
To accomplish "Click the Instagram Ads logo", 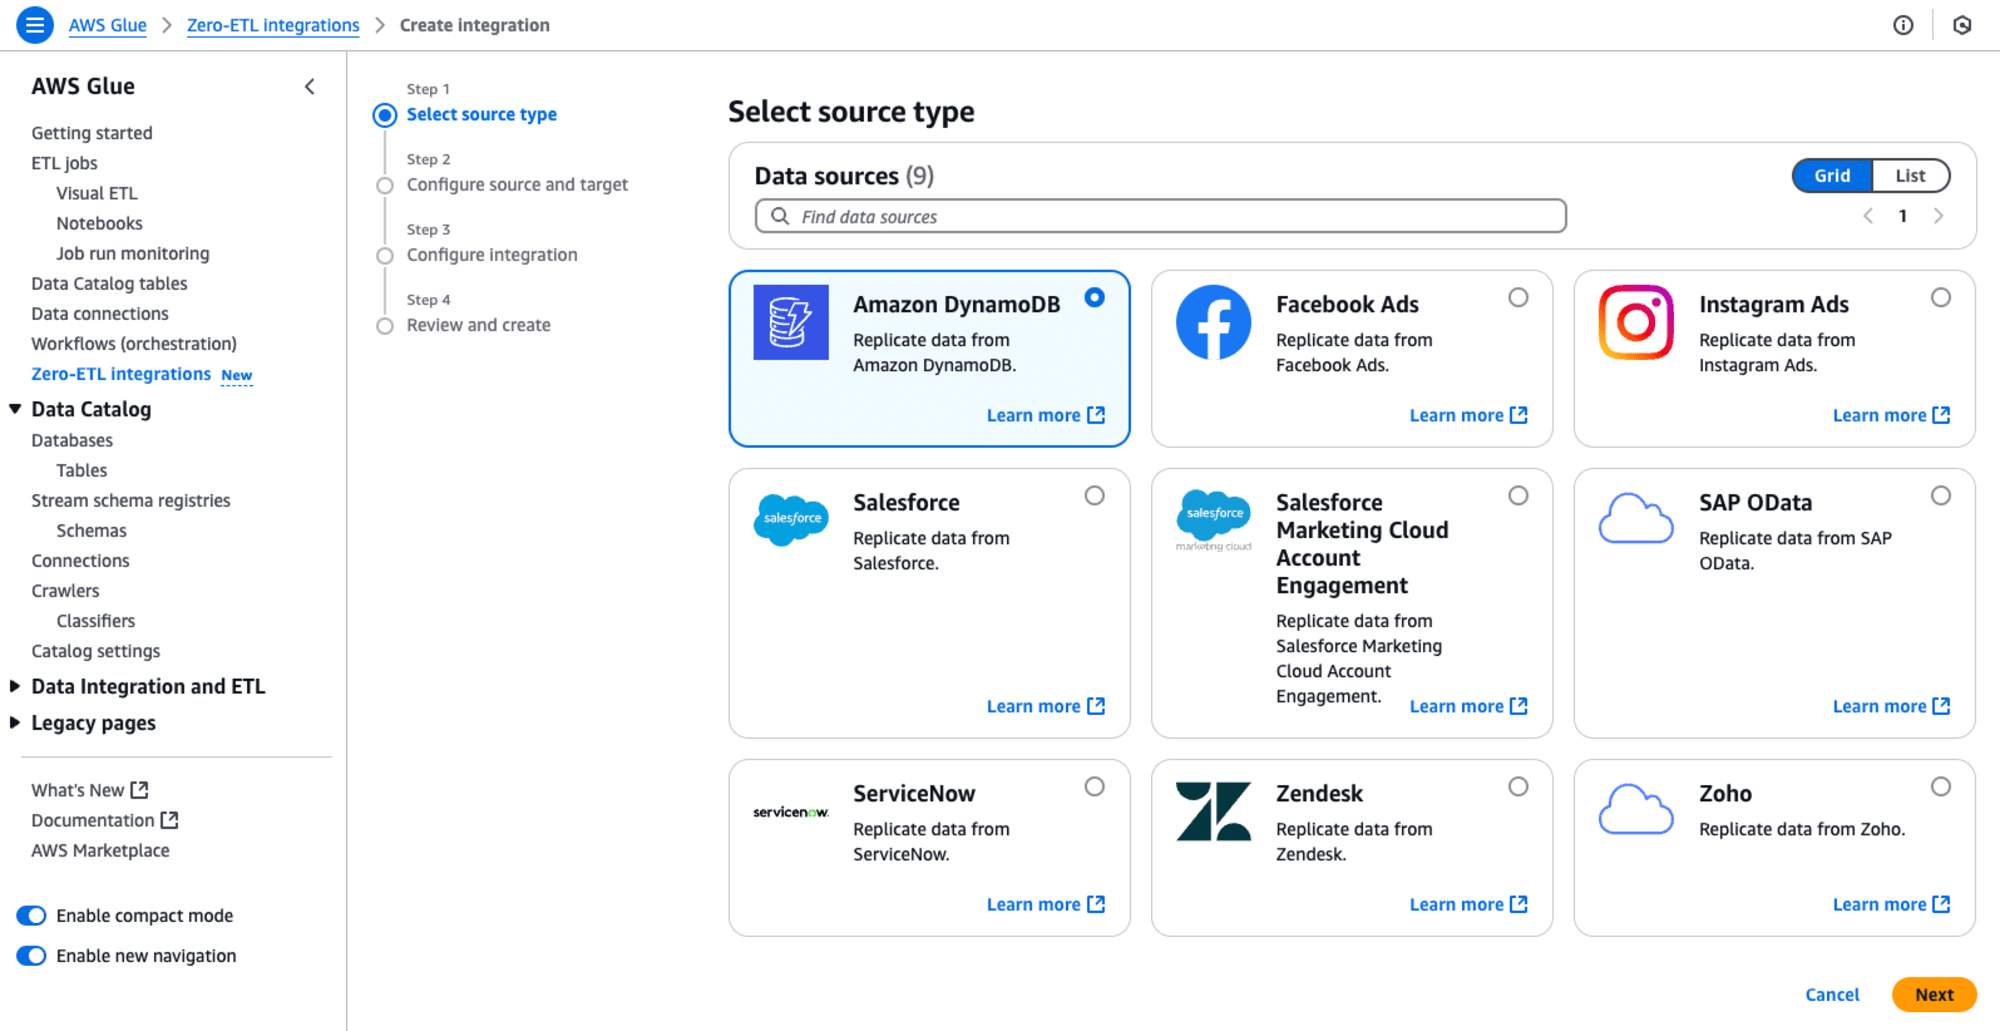I will [1636, 322].
